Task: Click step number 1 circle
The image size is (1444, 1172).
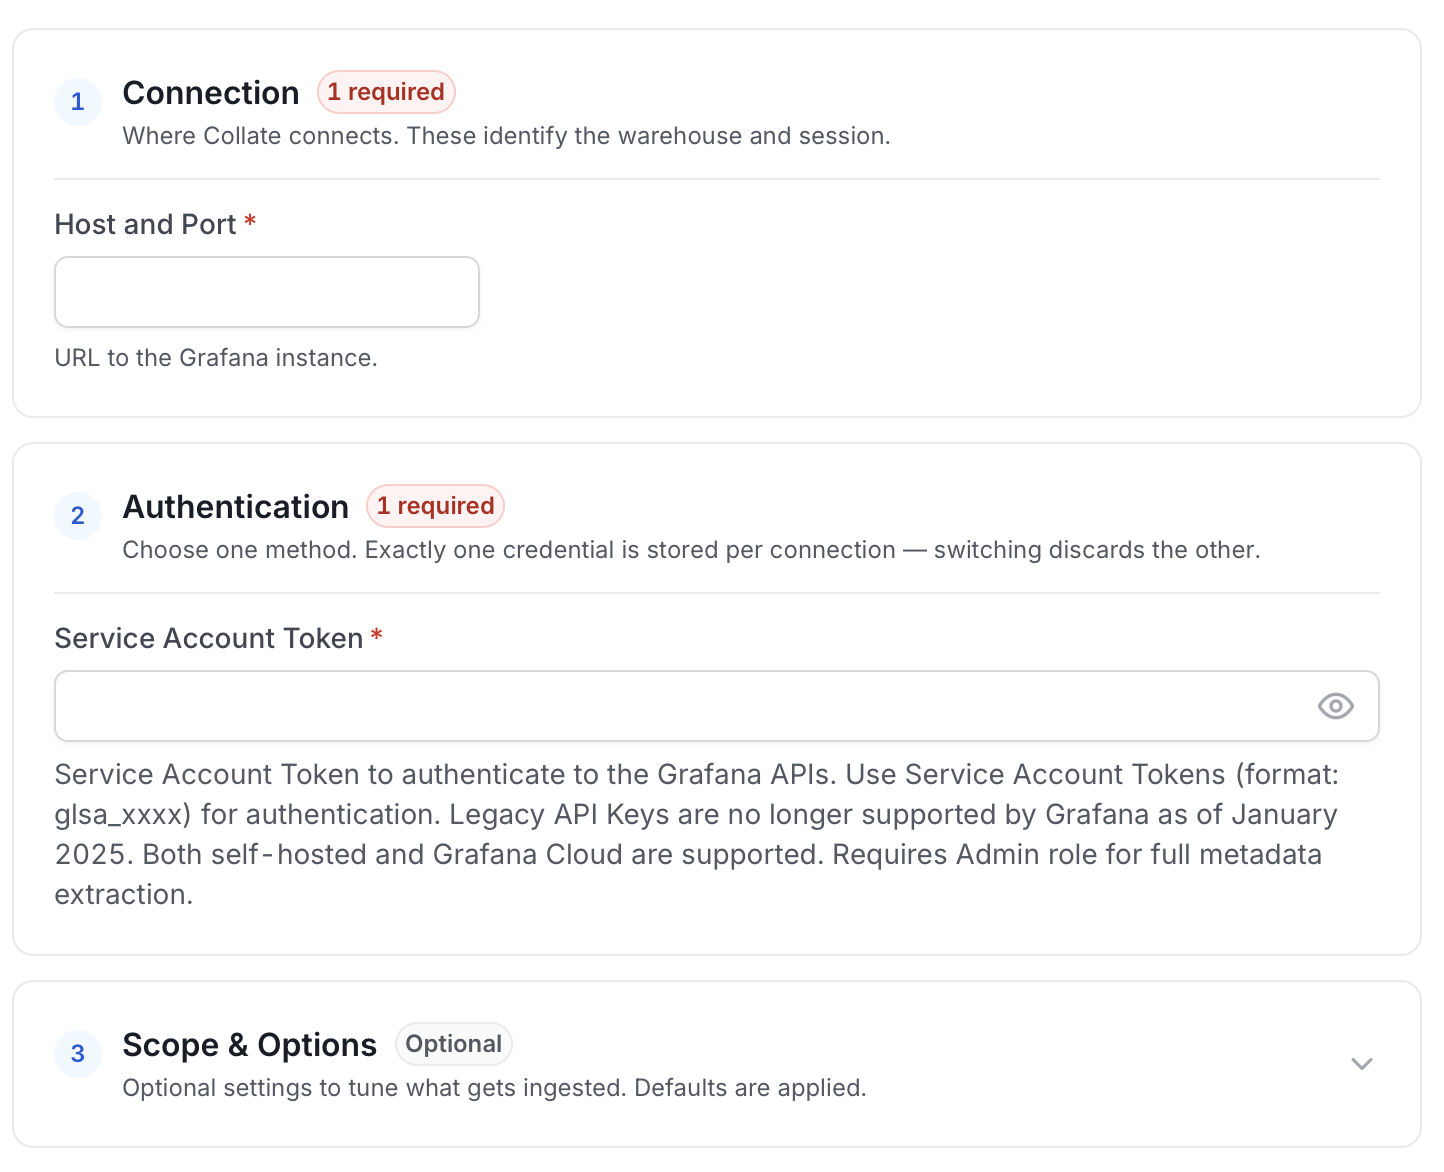Action: point(78,102)
